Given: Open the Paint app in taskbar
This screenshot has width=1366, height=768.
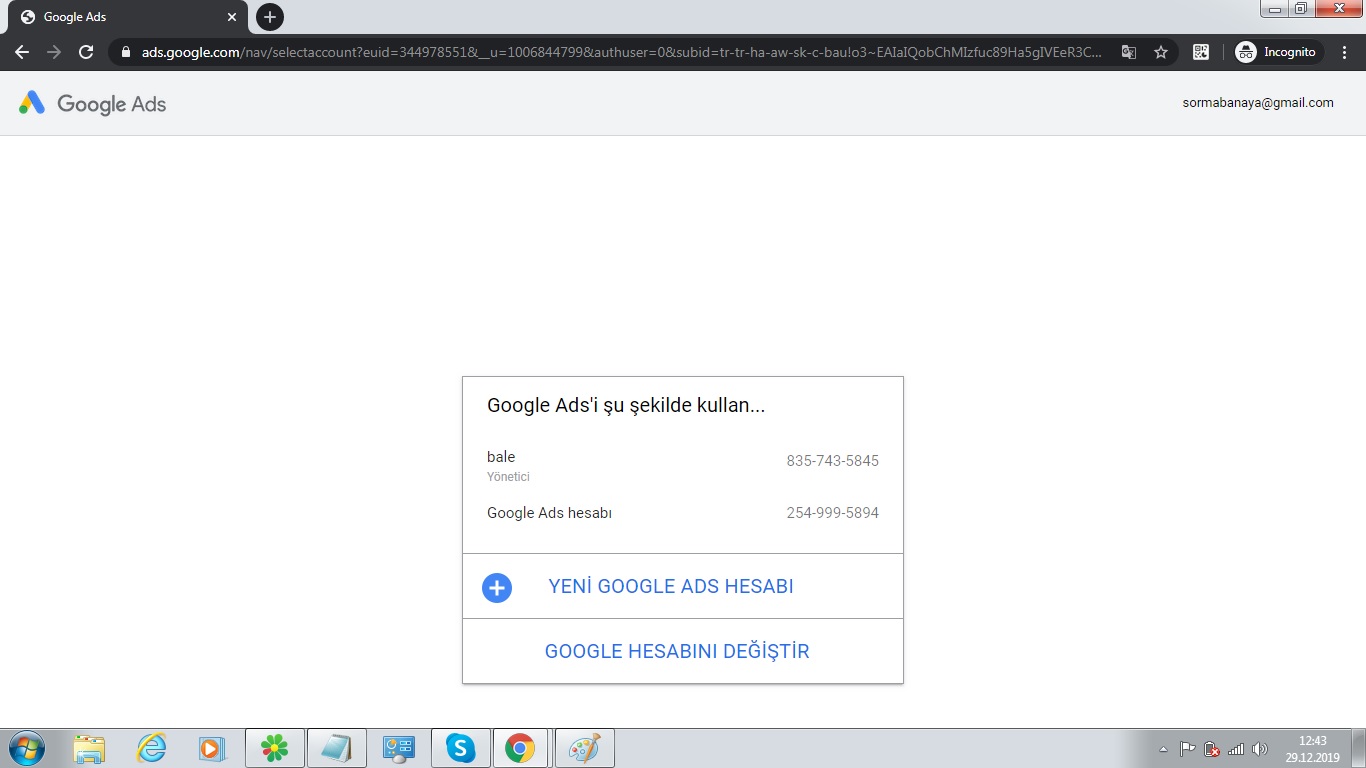Looking at the screenshot, I should (584, 748).
